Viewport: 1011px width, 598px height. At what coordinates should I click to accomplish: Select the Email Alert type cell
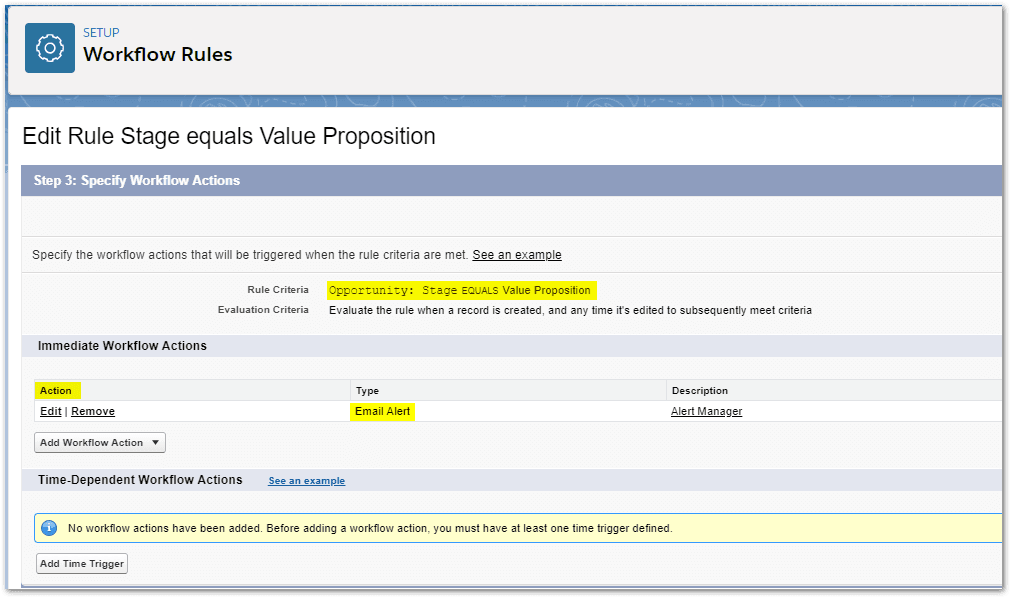[383, 411]
